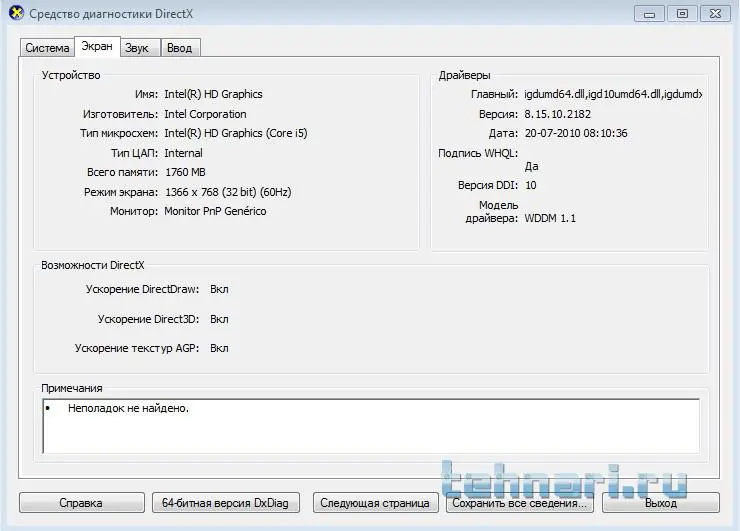Launch 64-битная версия DxDiag
740x531 pixels.
pyautogui.click(x=226, y=503)
